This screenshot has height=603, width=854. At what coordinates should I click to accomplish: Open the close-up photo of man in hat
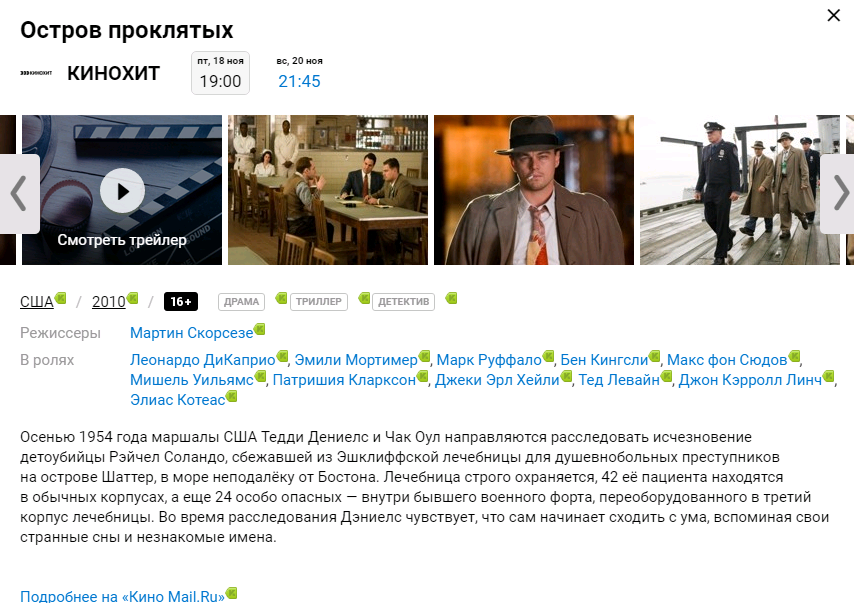[x=534, y=190]
